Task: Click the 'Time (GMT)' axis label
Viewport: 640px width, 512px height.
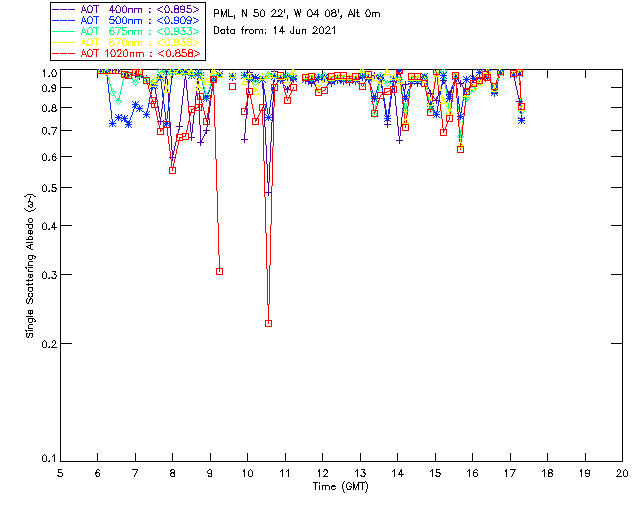Action: [x=340, y=487]
